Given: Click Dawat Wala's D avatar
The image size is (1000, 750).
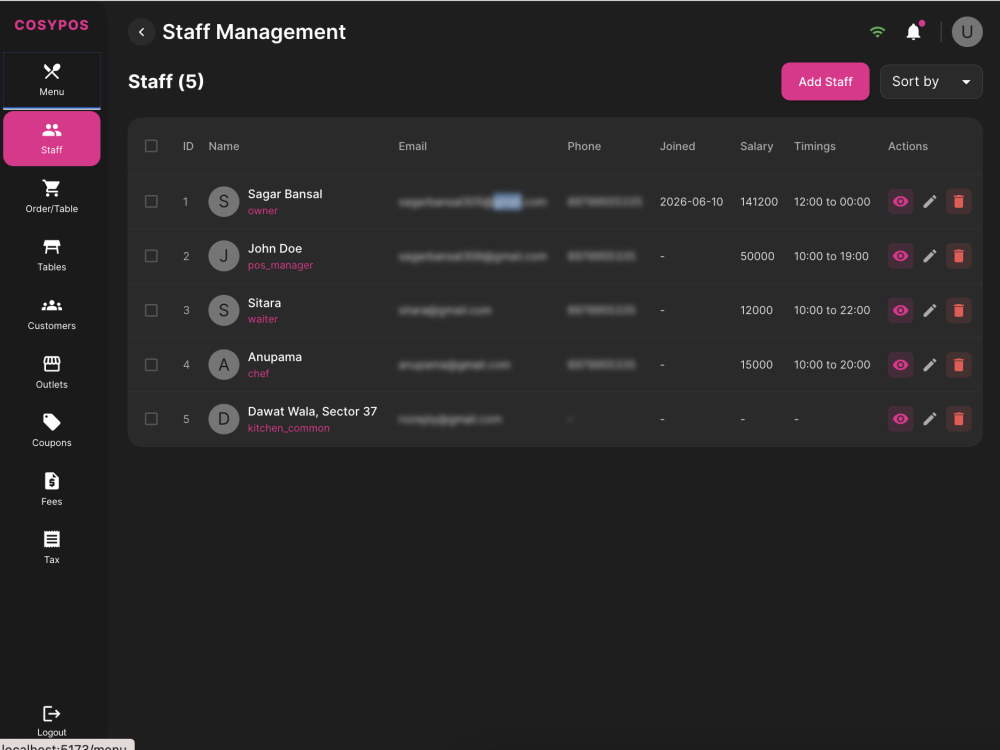Looking at the screenshot, I should click(x=224, y=419).
